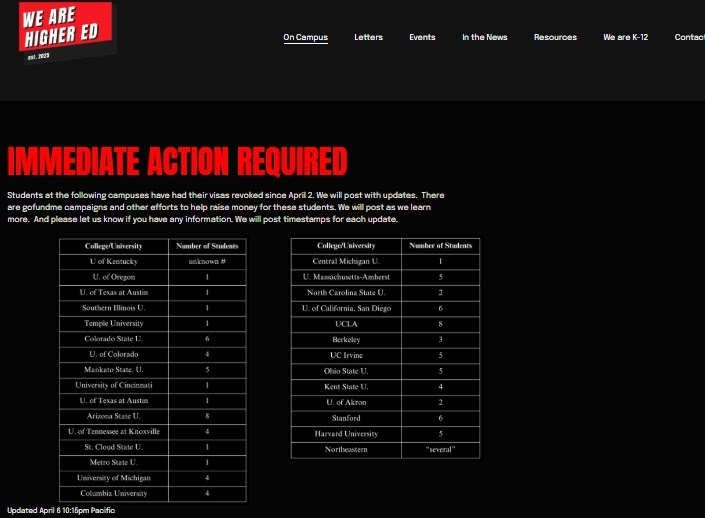Viewport: 705px width, 518px height.
Task: Click U. of Tennessee at Knoxville
Action: pos(114,432)
